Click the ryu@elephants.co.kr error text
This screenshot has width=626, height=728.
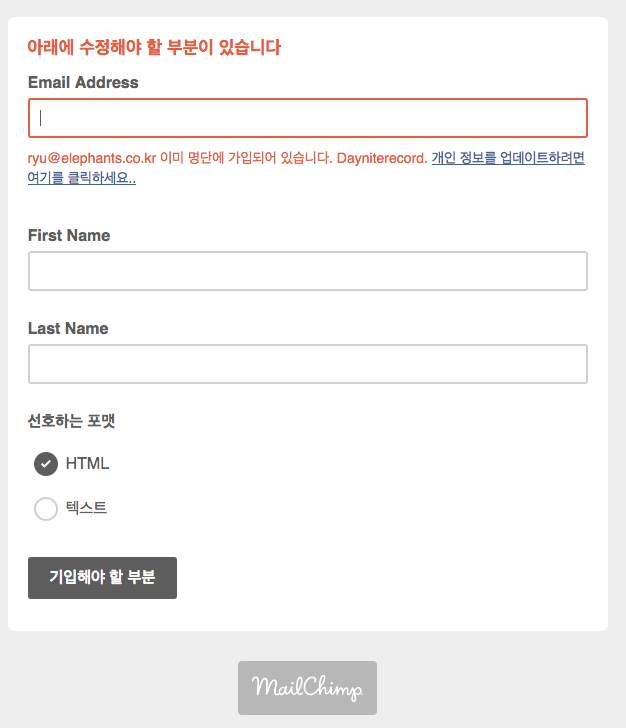(x=92, y=158)
